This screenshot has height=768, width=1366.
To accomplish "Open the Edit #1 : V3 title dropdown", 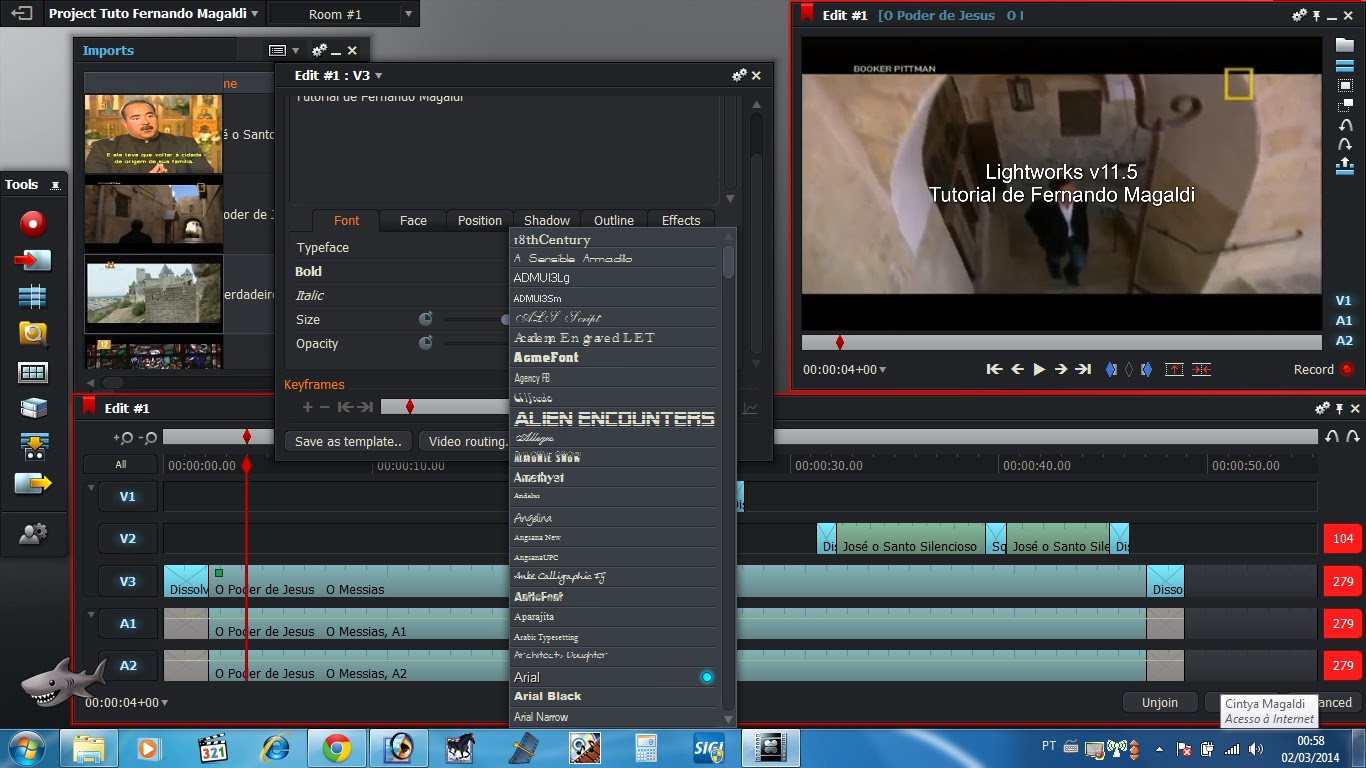I will tap(378, 75).
